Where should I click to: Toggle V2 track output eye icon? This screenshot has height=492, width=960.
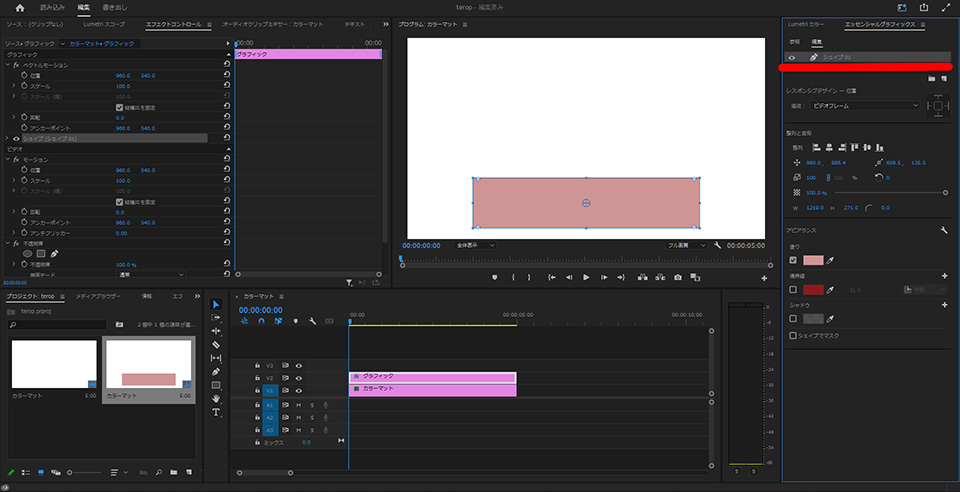click(x=298, y=378)
